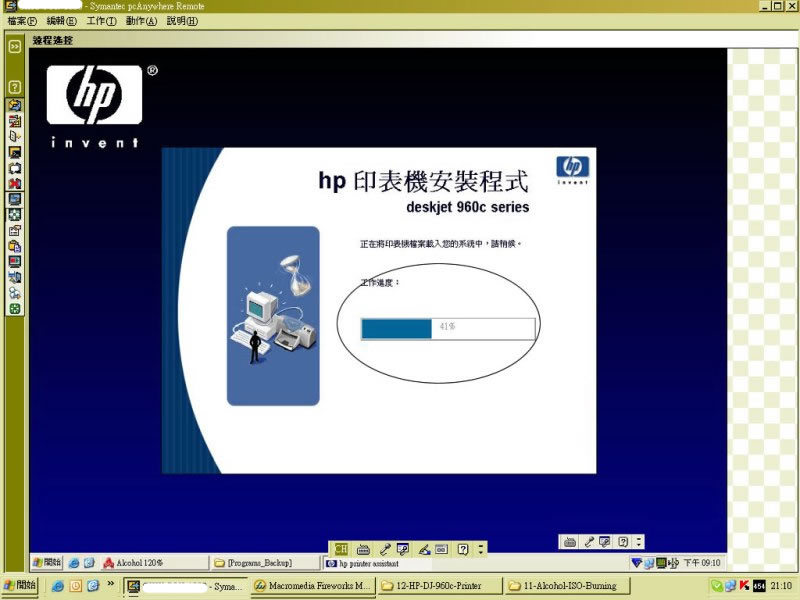Click the microphone icon on the CH language bar
The width and height of the screenshot is (800, 600).
[x=385, y=549]
